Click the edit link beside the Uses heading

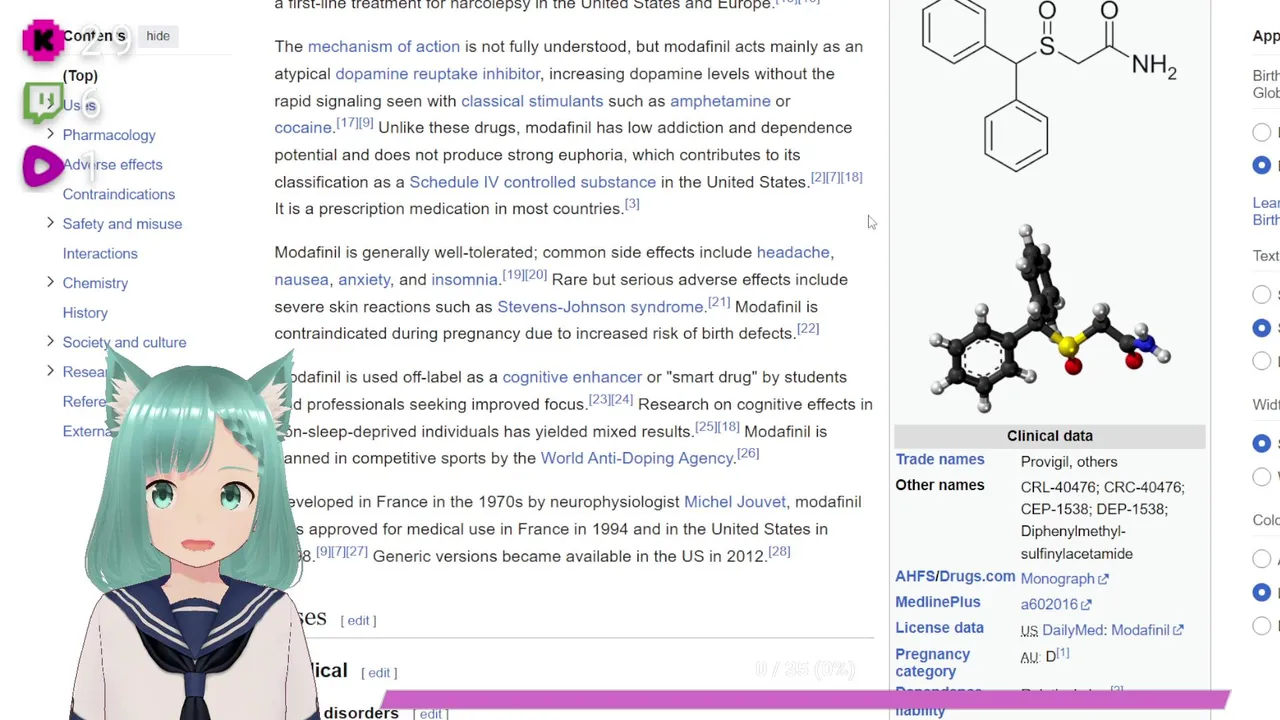(x=358, y=621)
